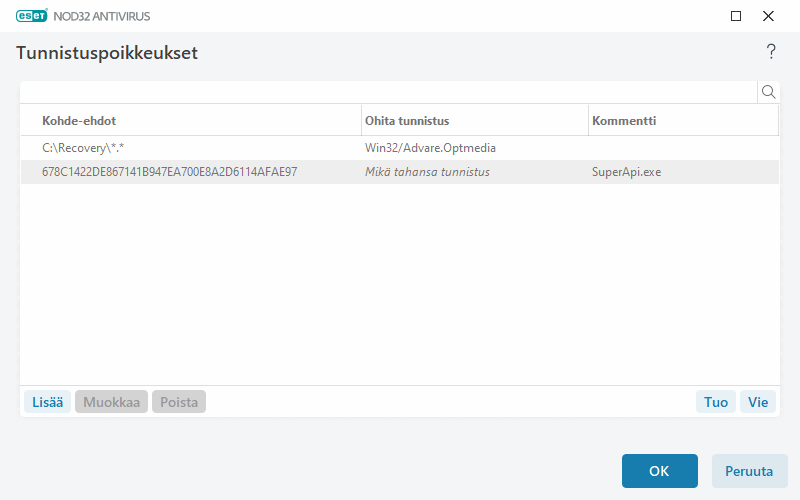Click the Lisää button
The image size is (800, 500).
click(x=47, y=402)
